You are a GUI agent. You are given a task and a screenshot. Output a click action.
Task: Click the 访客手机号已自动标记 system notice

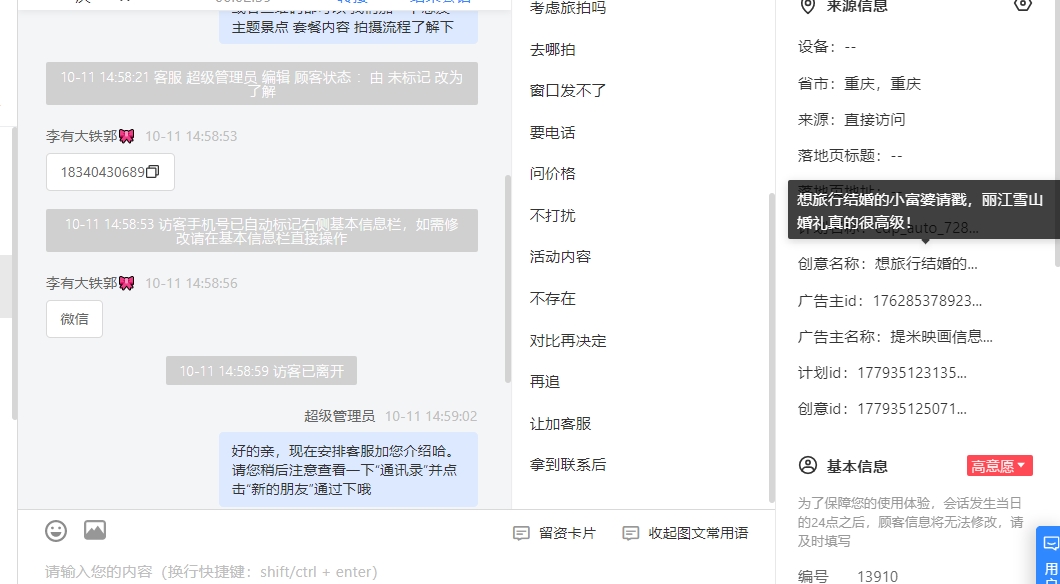tap(262, 230)
